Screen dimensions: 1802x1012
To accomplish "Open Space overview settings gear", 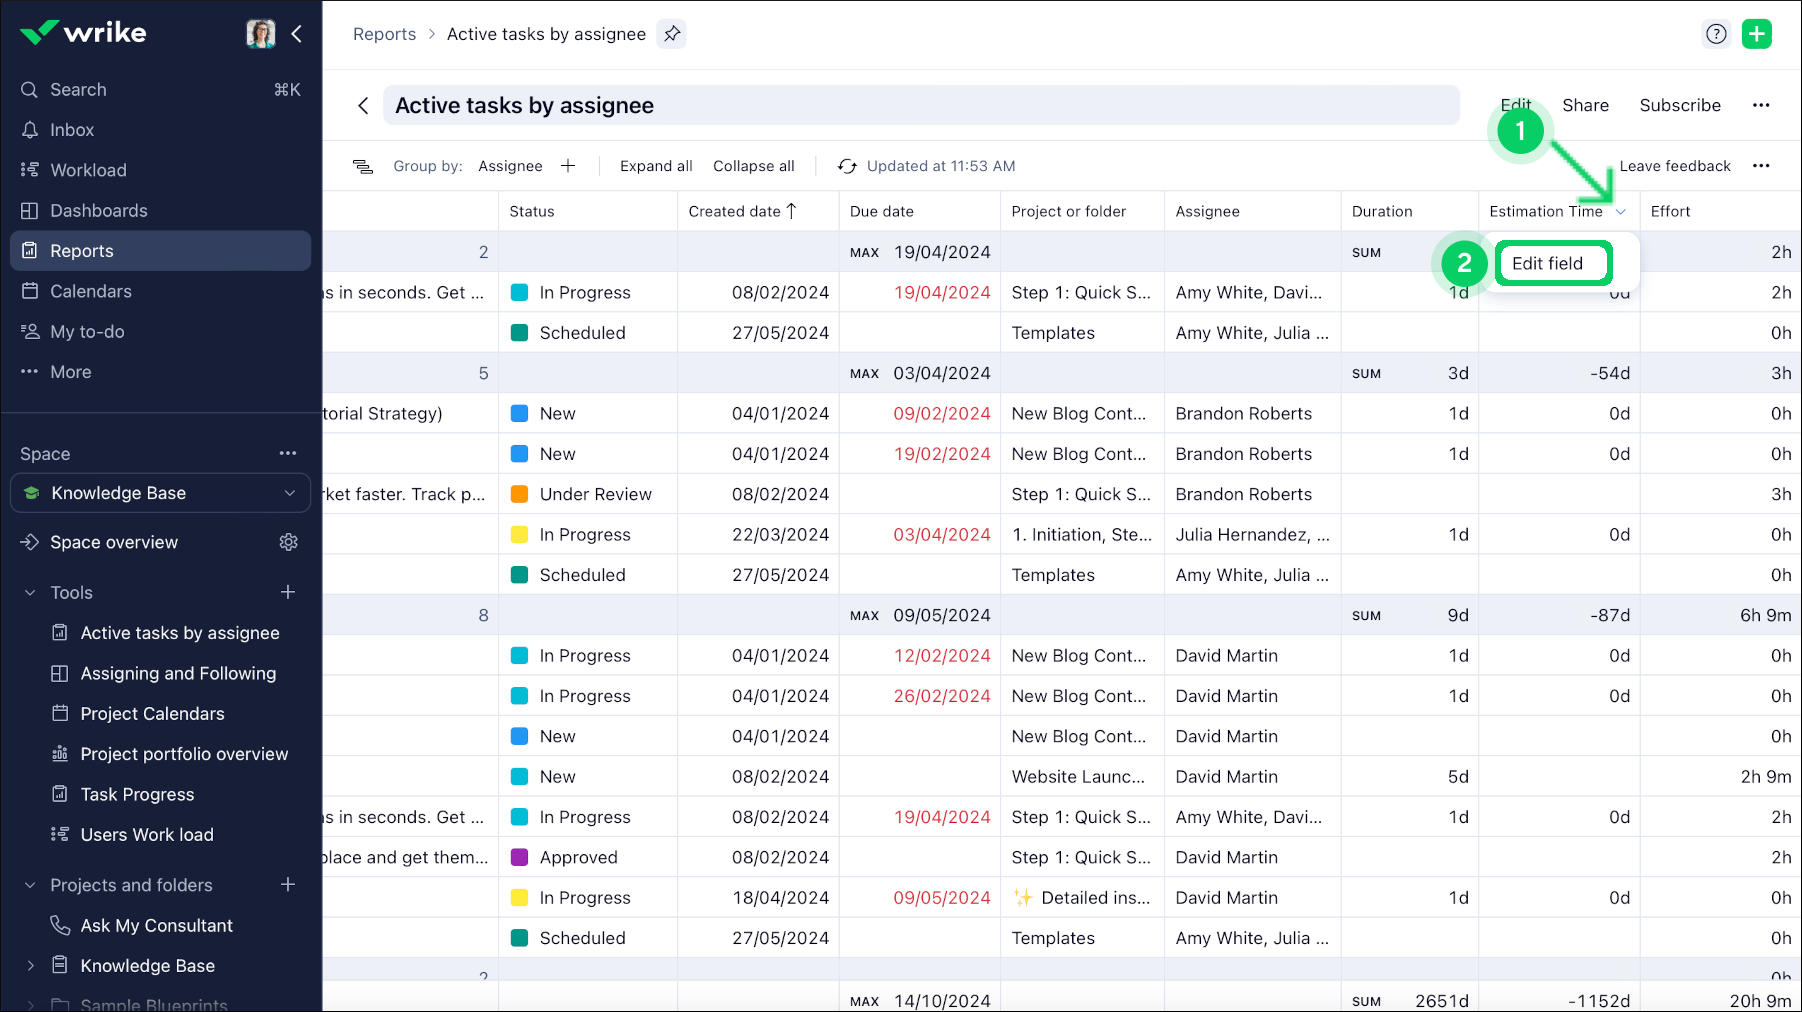I will pos(288,542).
